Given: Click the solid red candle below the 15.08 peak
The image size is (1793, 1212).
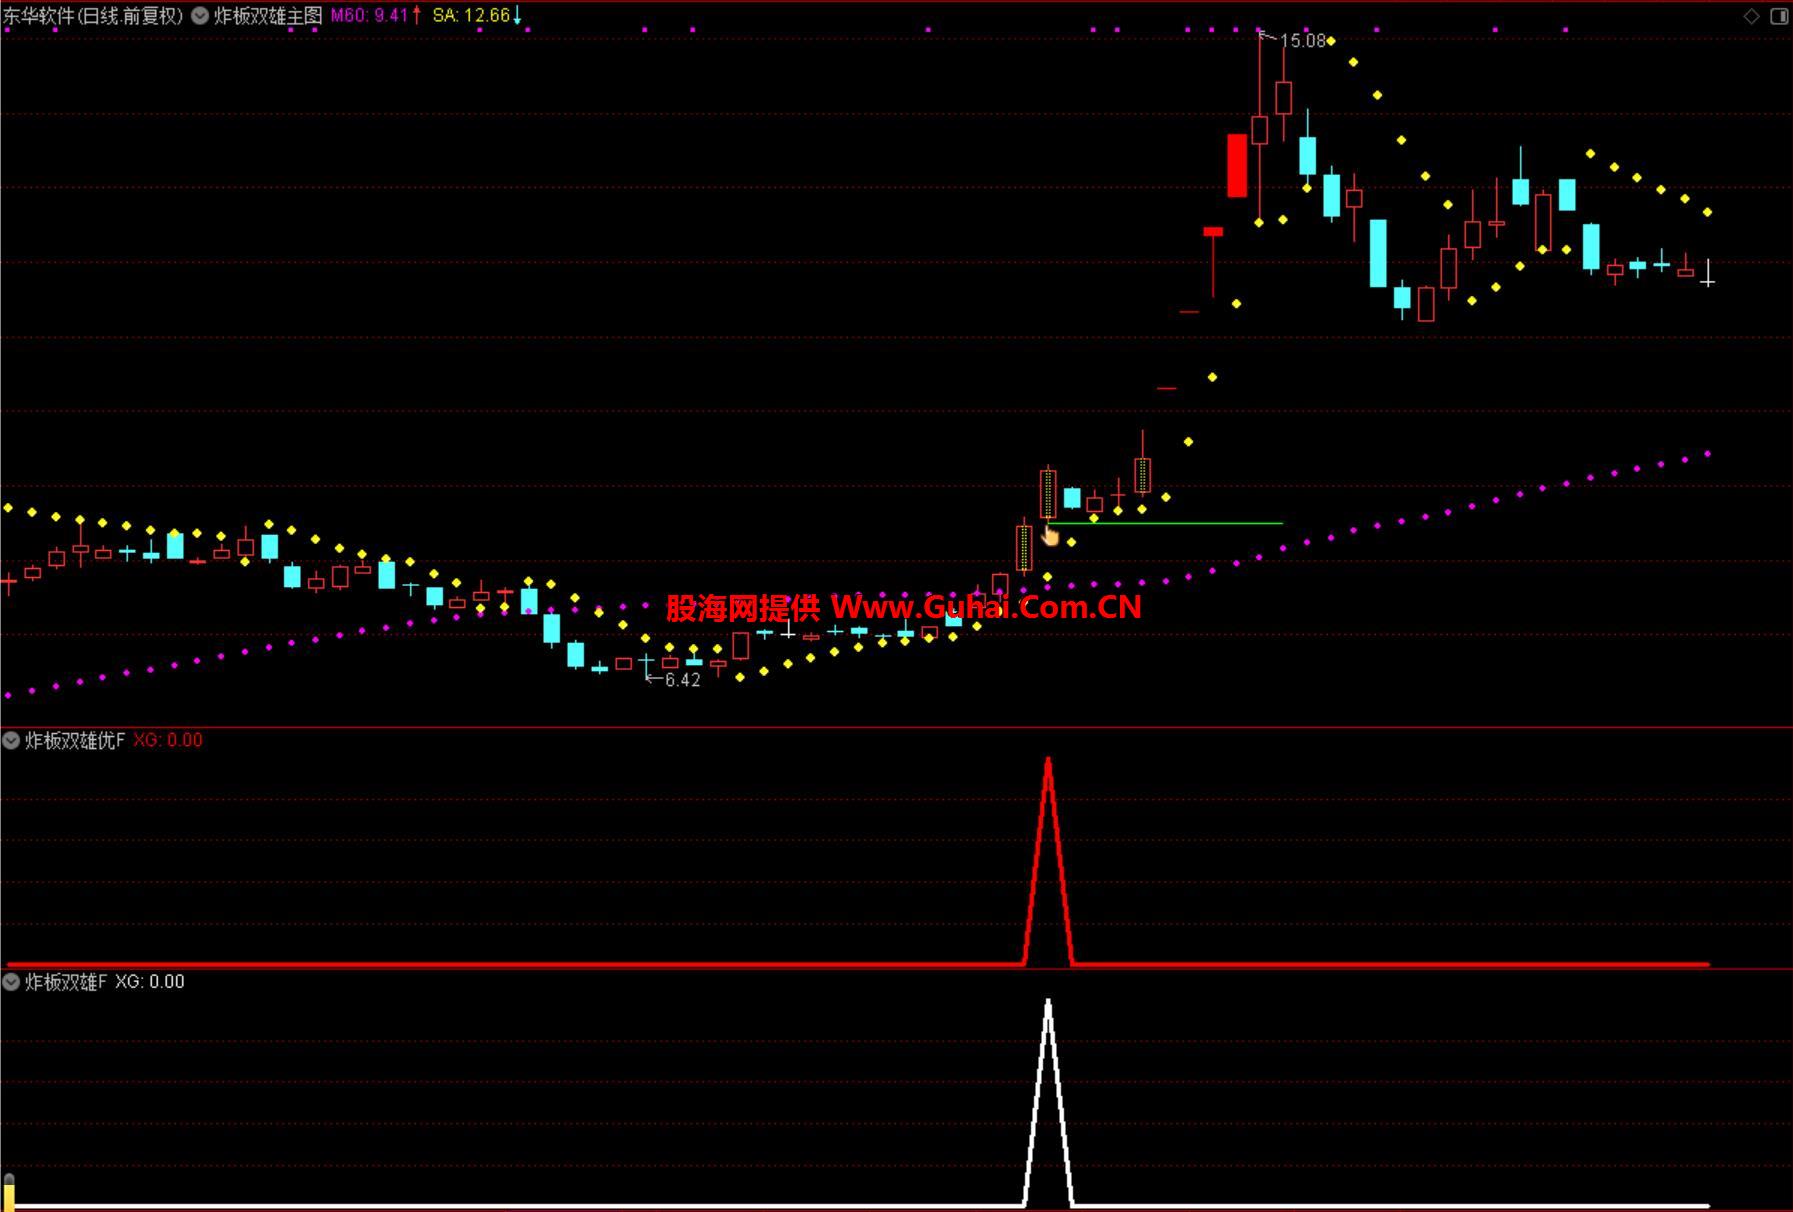Looking at the screenshot, I should click(1237, 165).
